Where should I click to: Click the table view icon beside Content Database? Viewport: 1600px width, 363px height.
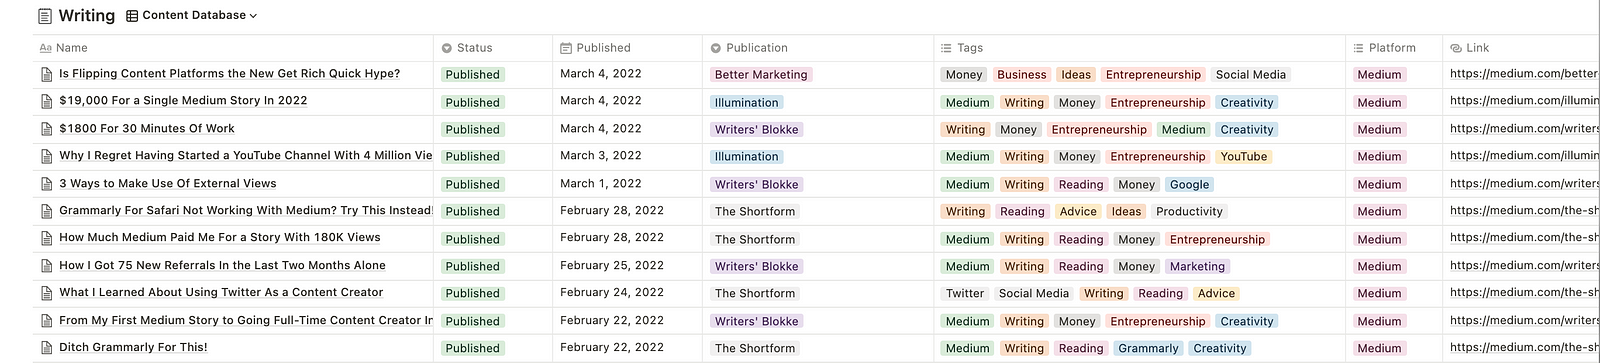point(132,16)
